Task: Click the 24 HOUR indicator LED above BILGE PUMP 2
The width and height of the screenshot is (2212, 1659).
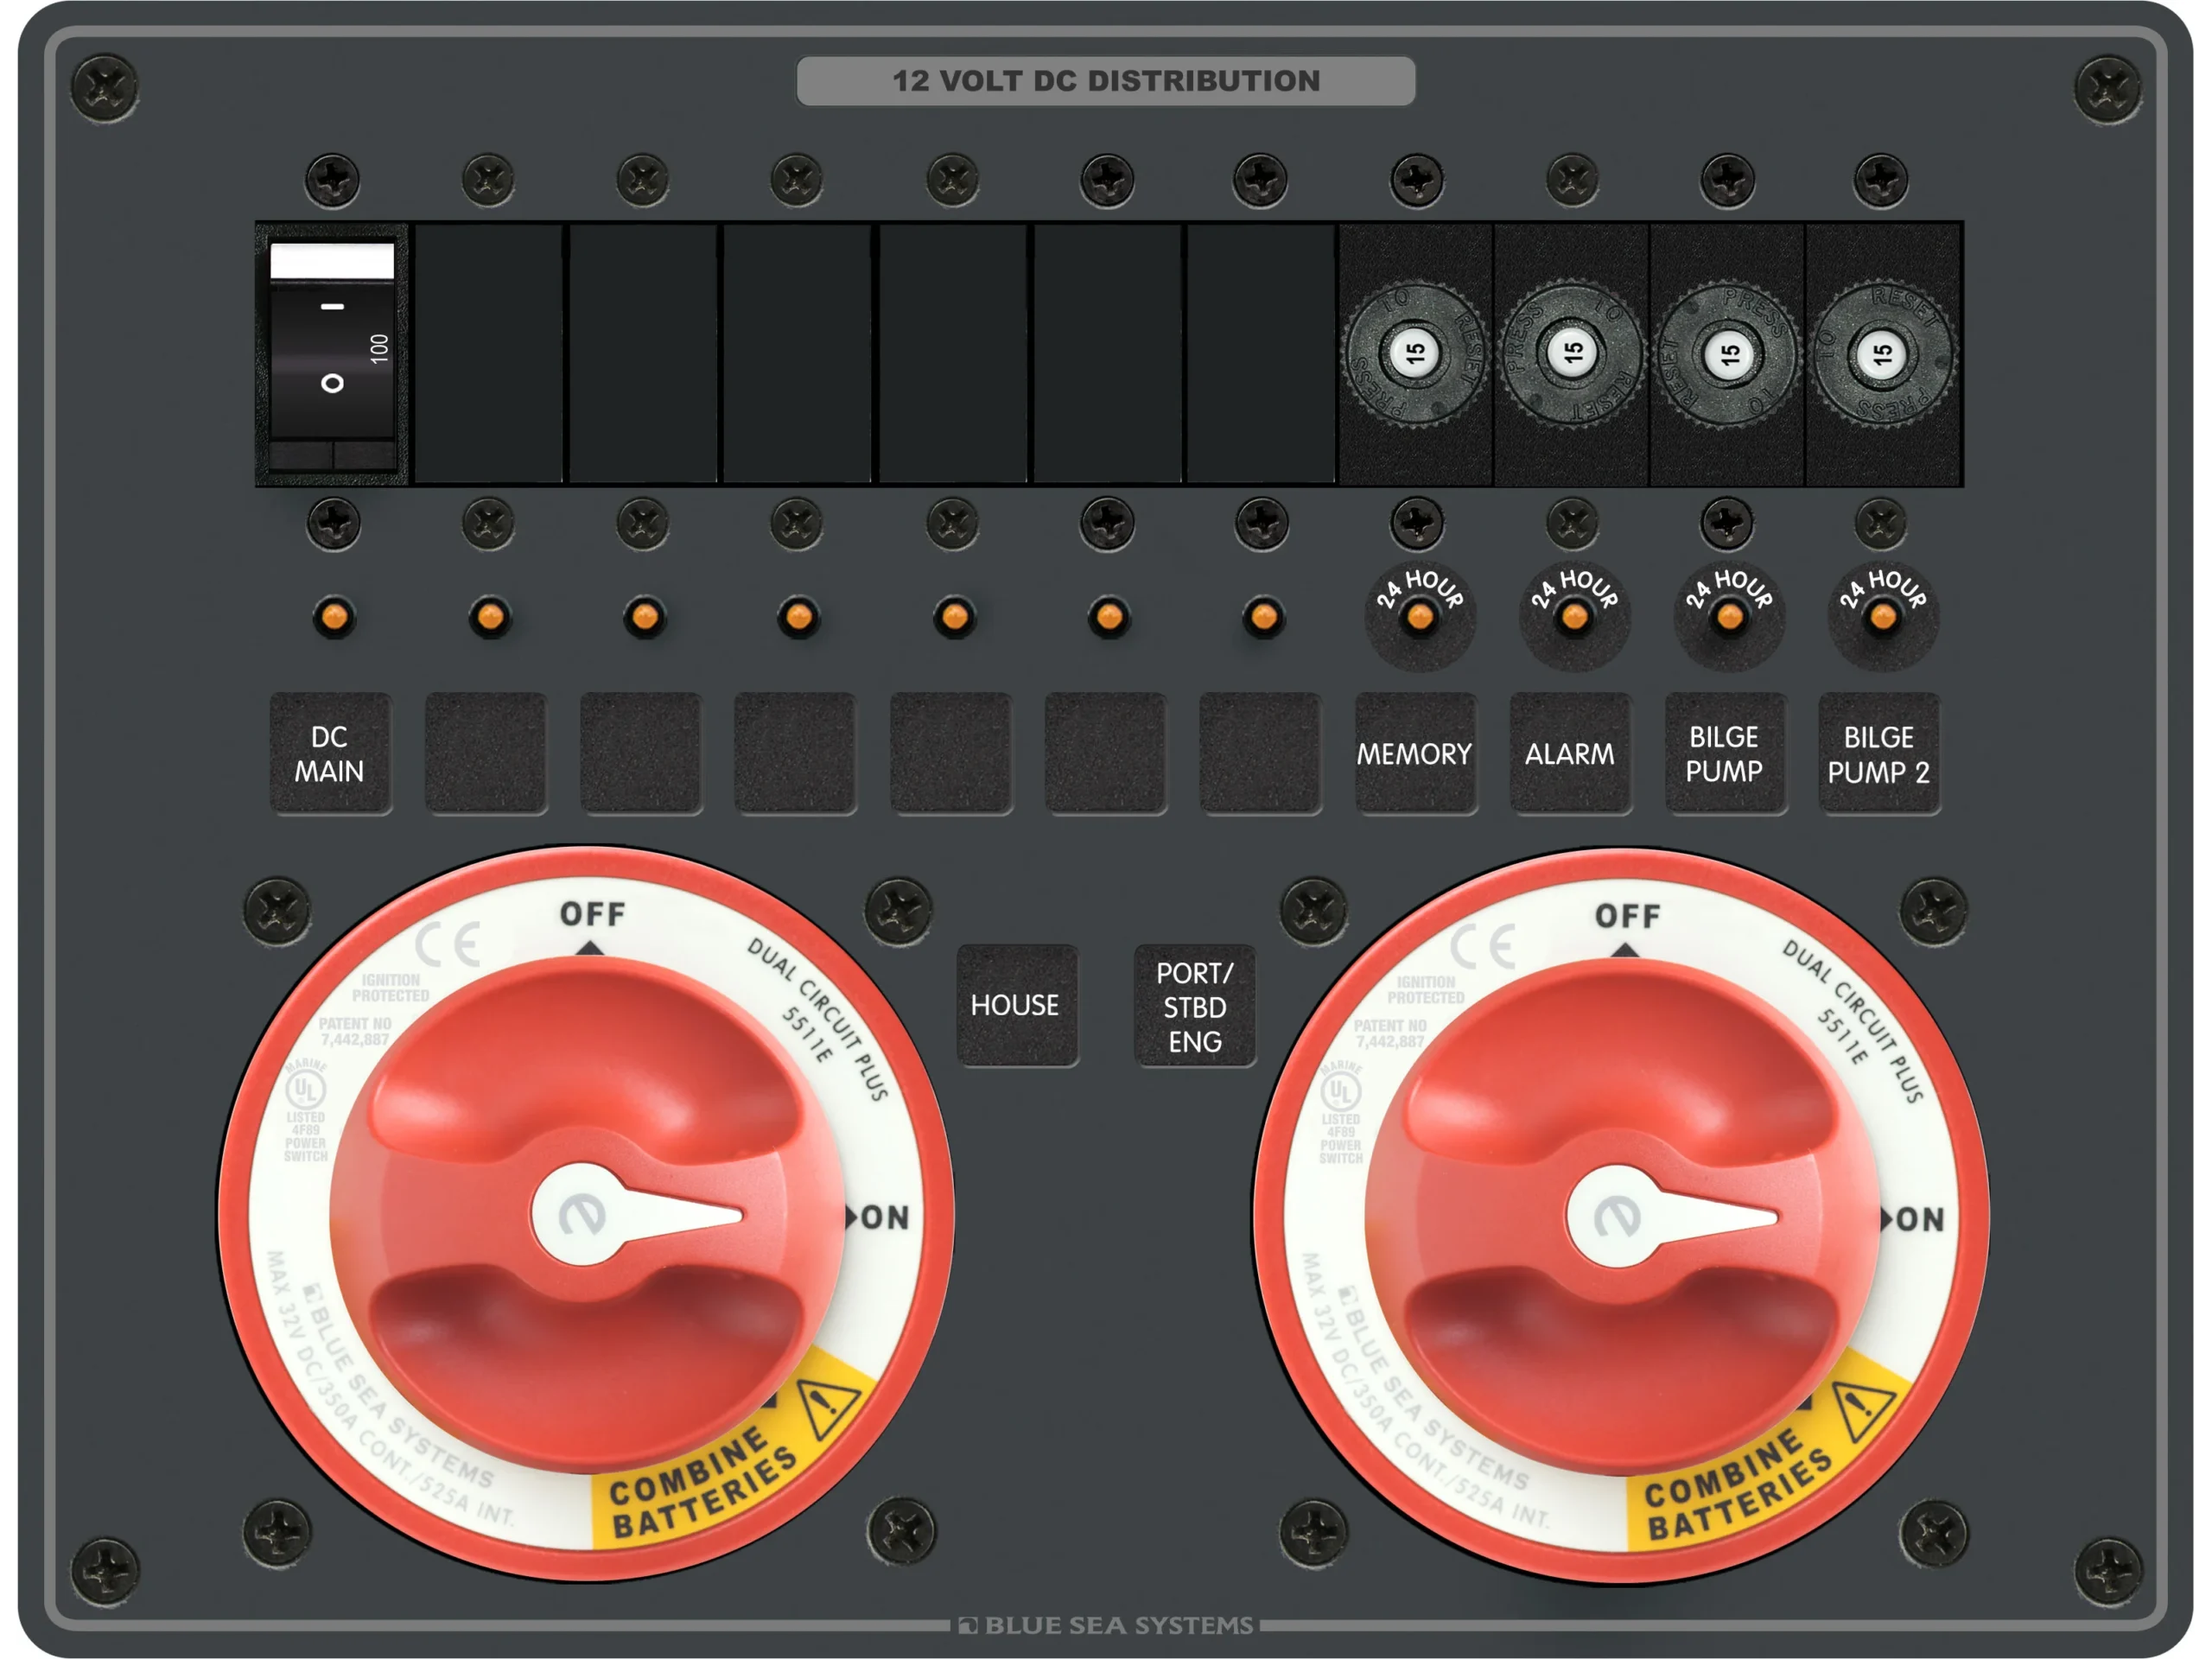Action: [x=1883, y=618]
